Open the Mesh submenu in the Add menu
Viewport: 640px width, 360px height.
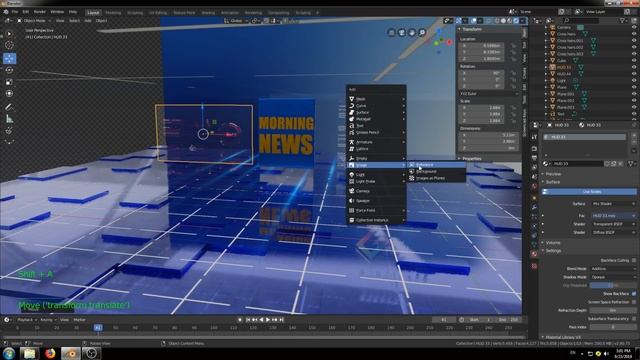pos(376,99)
